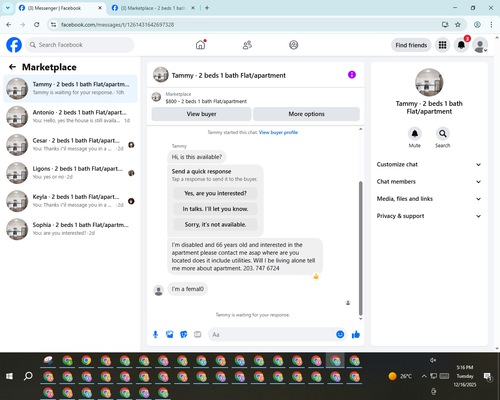
Task: Open the Keyla conversation
Action: click(x=70, y=201)
